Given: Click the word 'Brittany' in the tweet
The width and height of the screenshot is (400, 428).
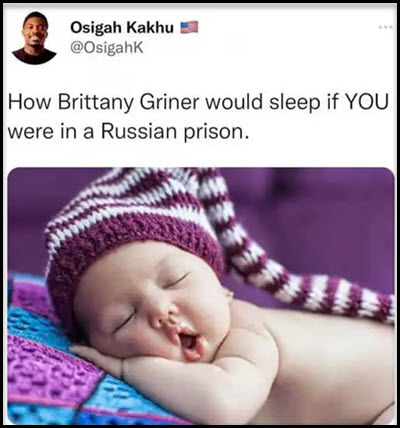Looking at the screenshot, I should click(x=95, y=103).
